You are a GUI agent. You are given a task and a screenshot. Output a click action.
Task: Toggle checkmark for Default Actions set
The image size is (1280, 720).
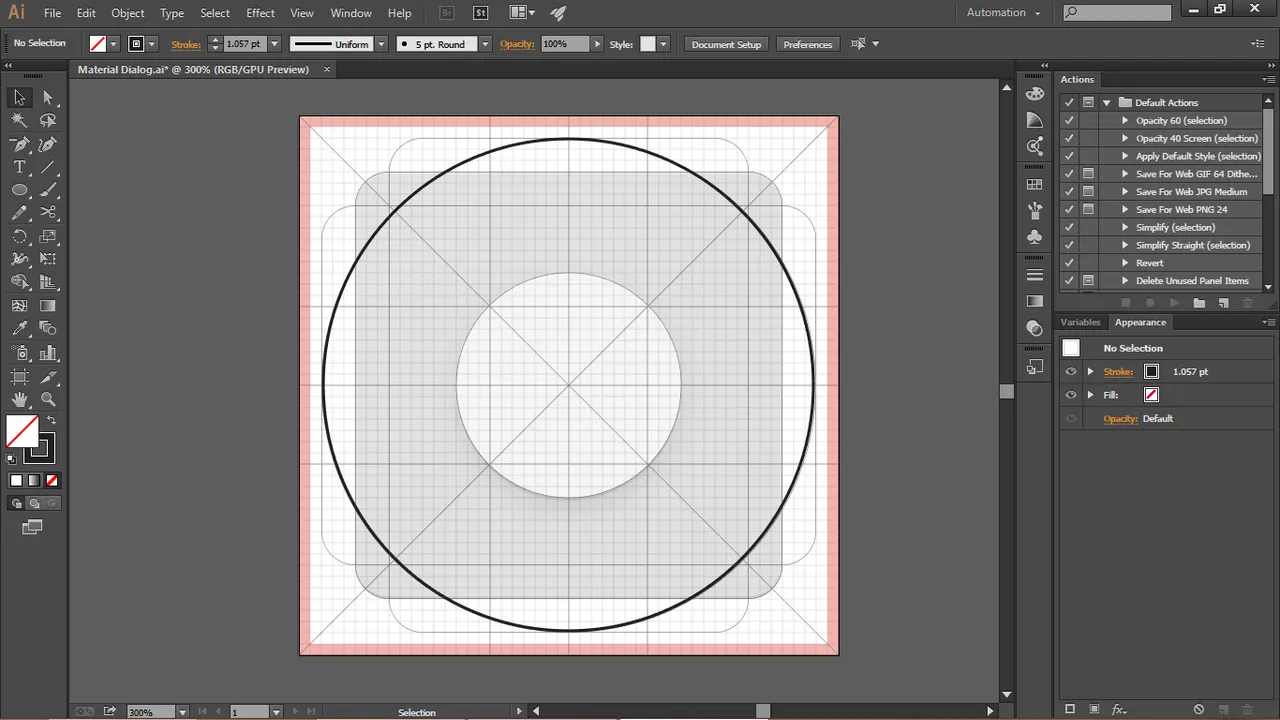click(1069, 102)
